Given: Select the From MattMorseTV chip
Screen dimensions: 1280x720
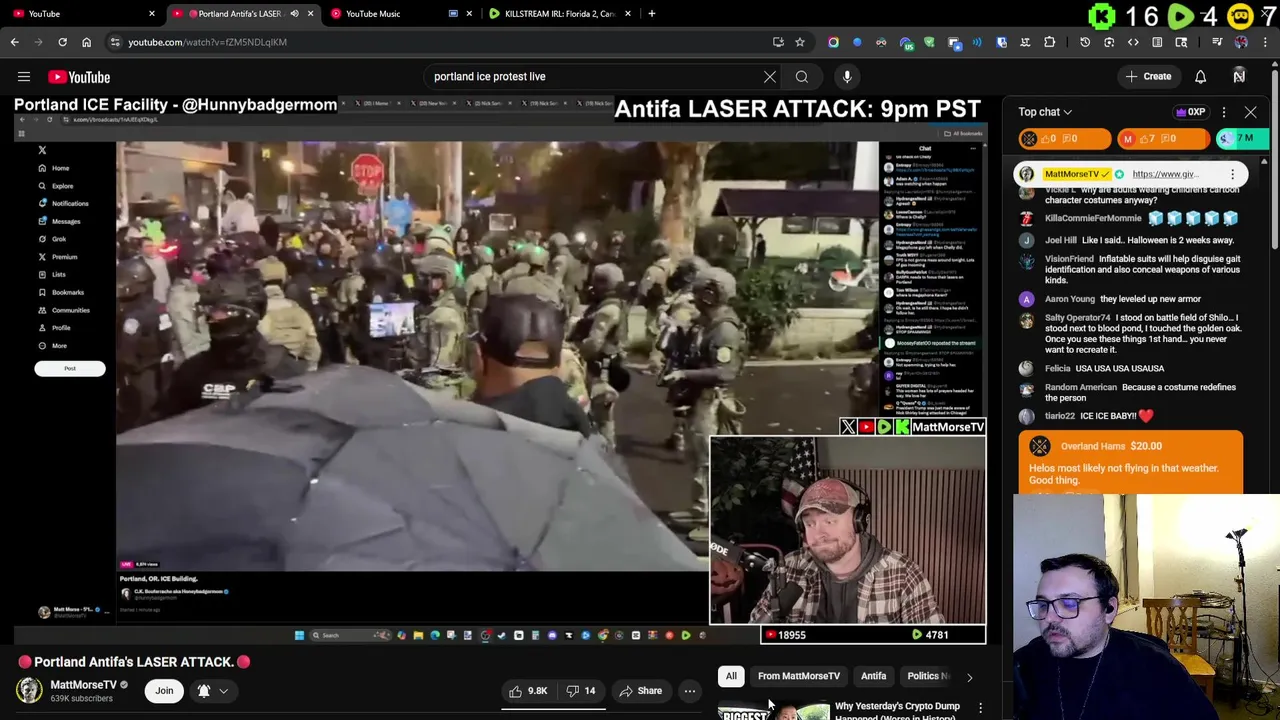Looking at the screenshot, I should click(799, 676).
